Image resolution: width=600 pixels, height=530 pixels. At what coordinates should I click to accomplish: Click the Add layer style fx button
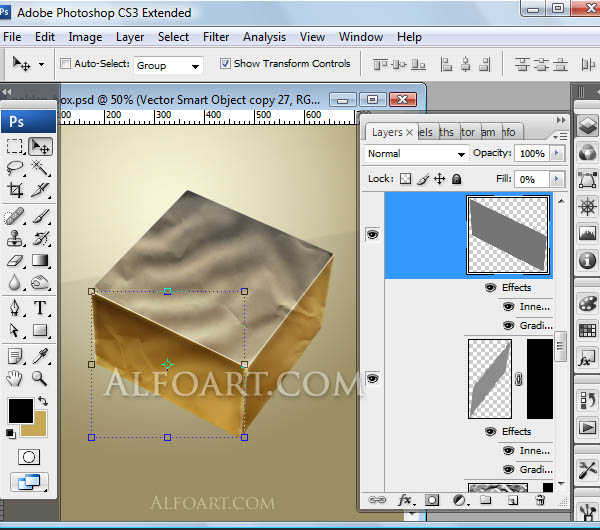pos(405,500)
